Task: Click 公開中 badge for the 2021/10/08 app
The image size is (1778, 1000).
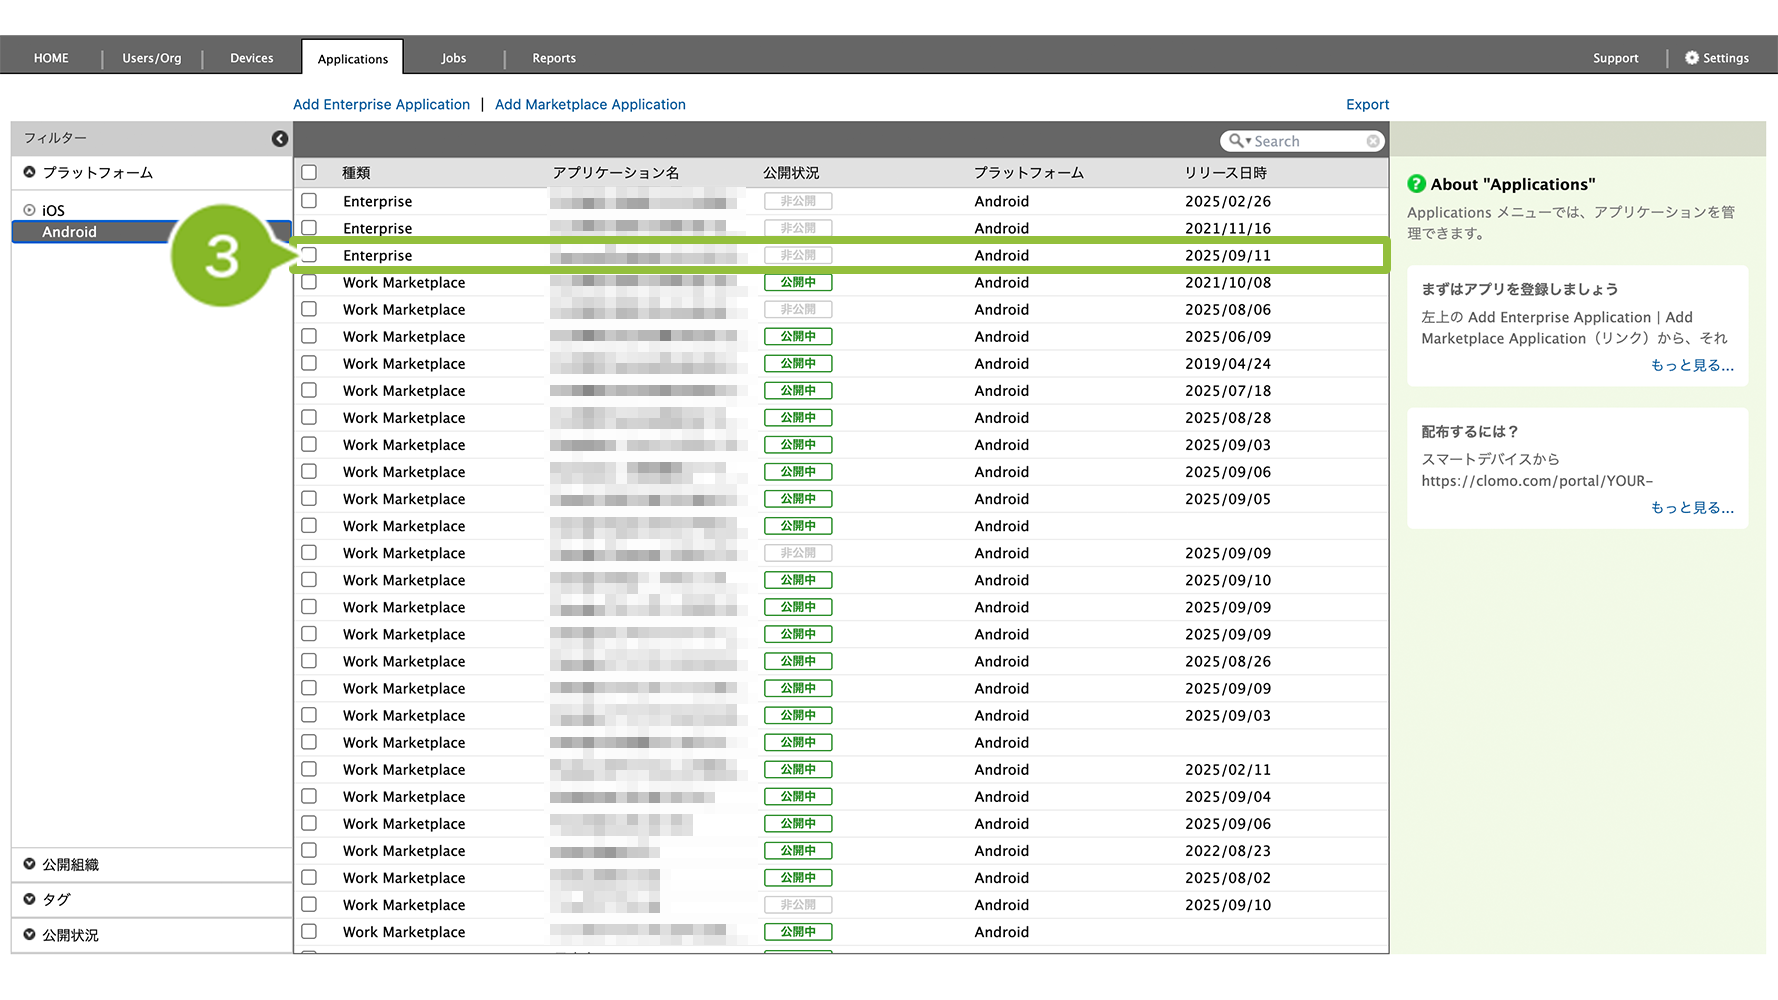Action: click(x=797, y=283)
